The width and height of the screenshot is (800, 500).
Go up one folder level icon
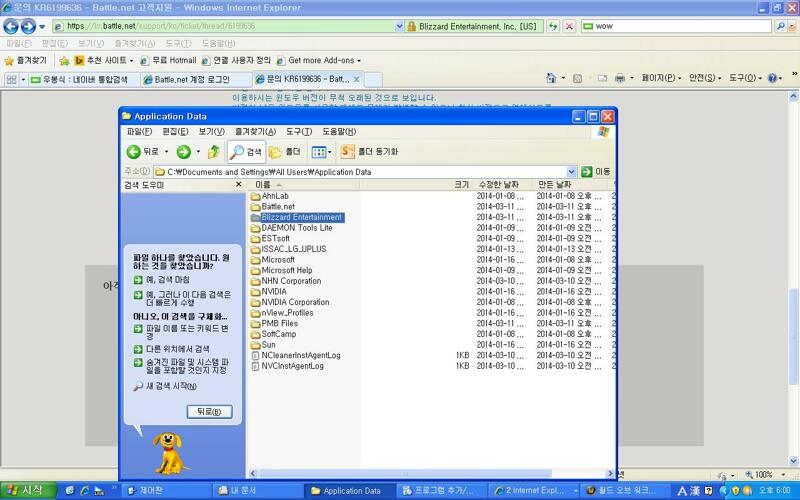214,152
